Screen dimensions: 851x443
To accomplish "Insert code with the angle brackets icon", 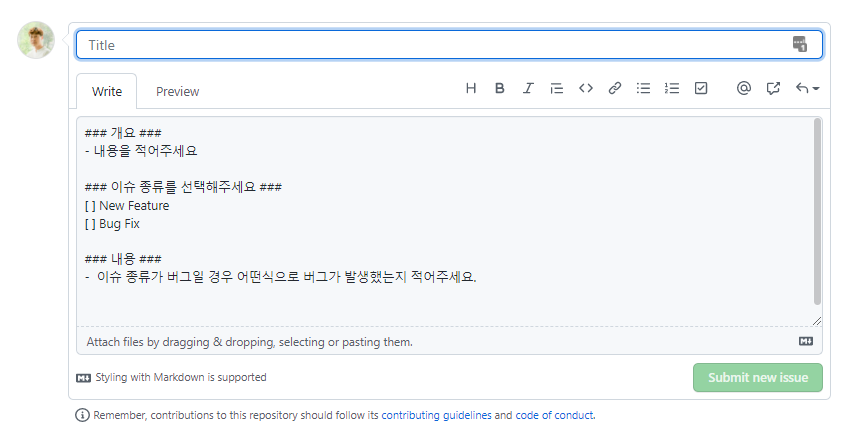I will tap(586, 88).
